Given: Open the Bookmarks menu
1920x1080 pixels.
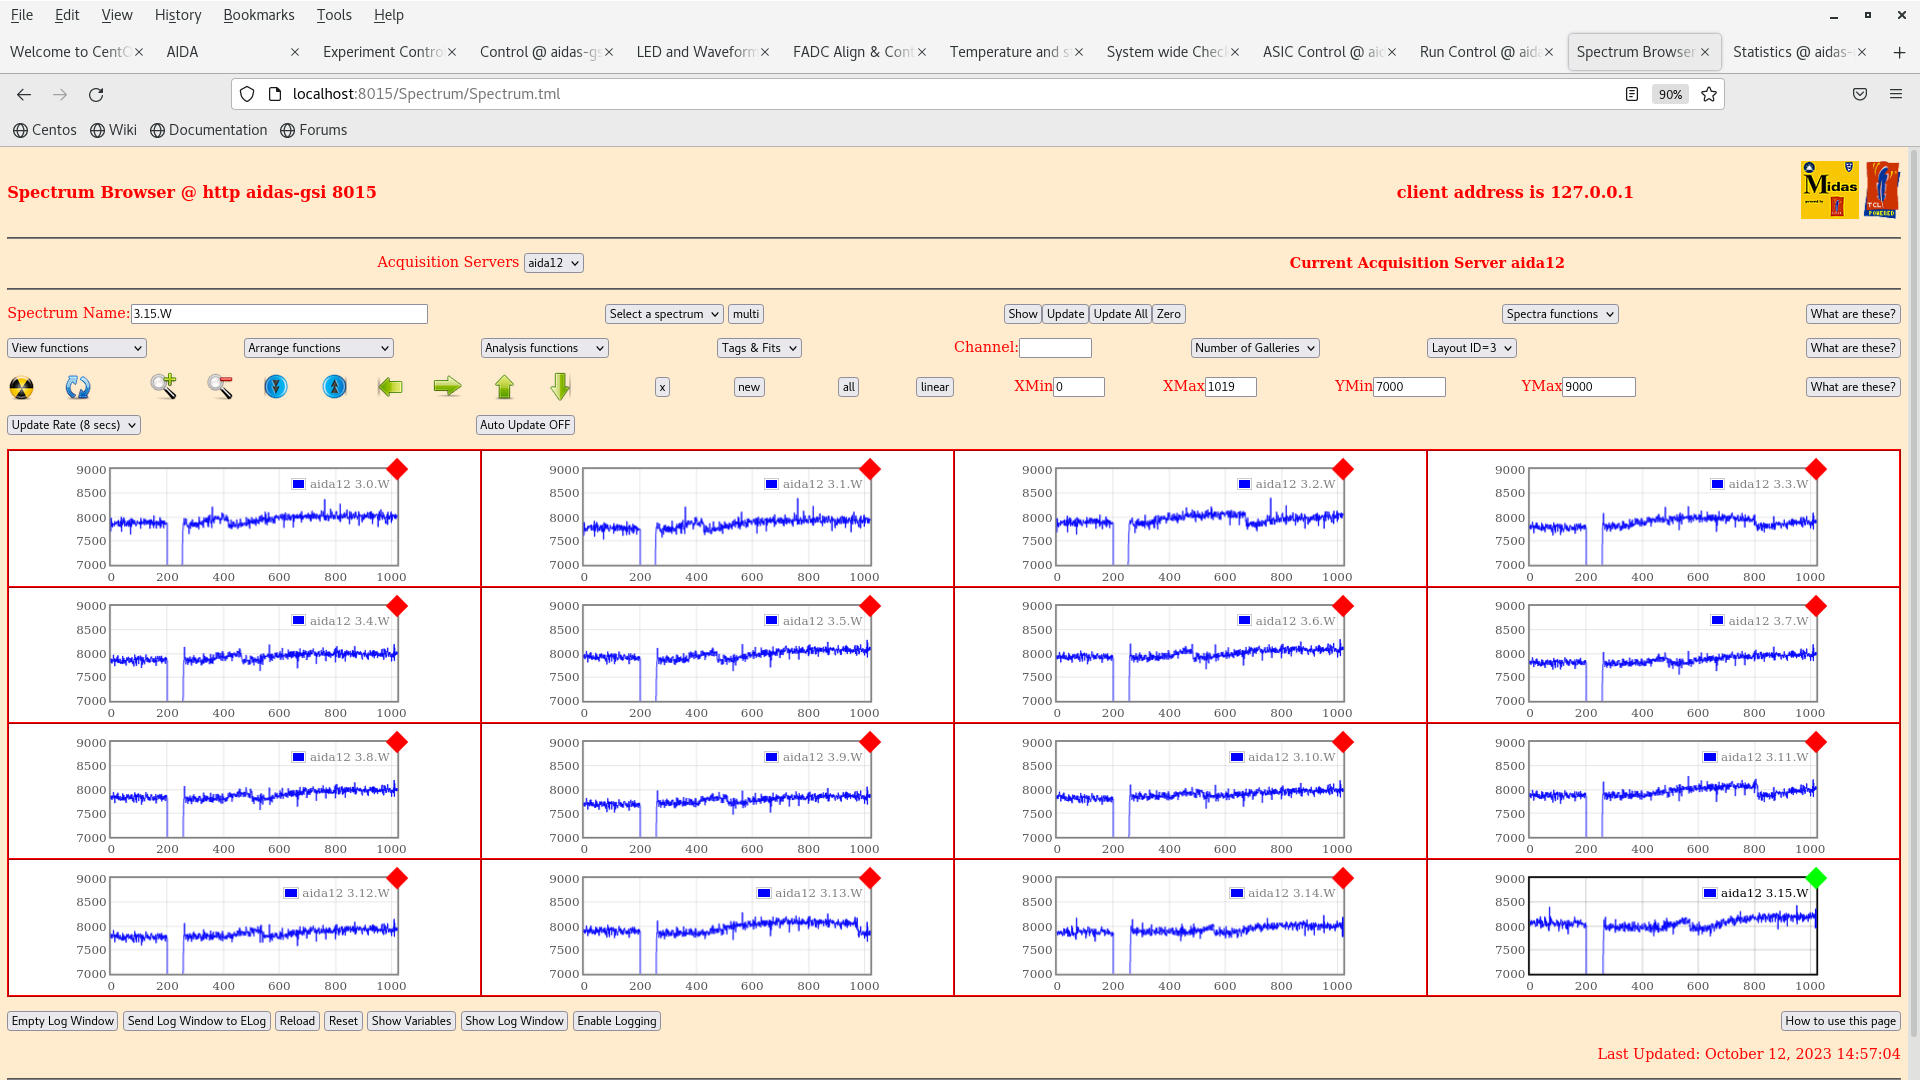Looking at the screenshot, I should pos(258,15).
